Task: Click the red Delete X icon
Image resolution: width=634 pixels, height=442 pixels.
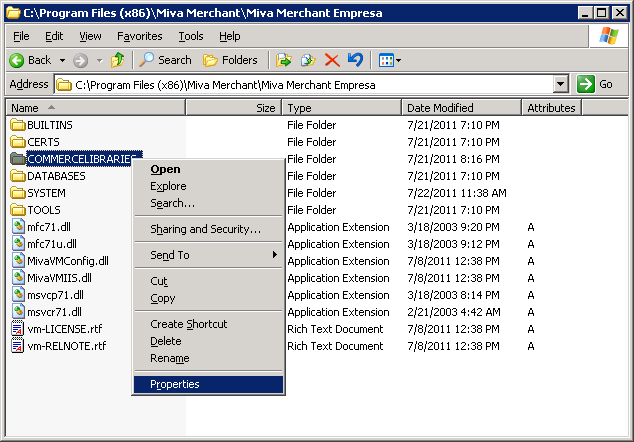Action: click(x=332, y=60)
